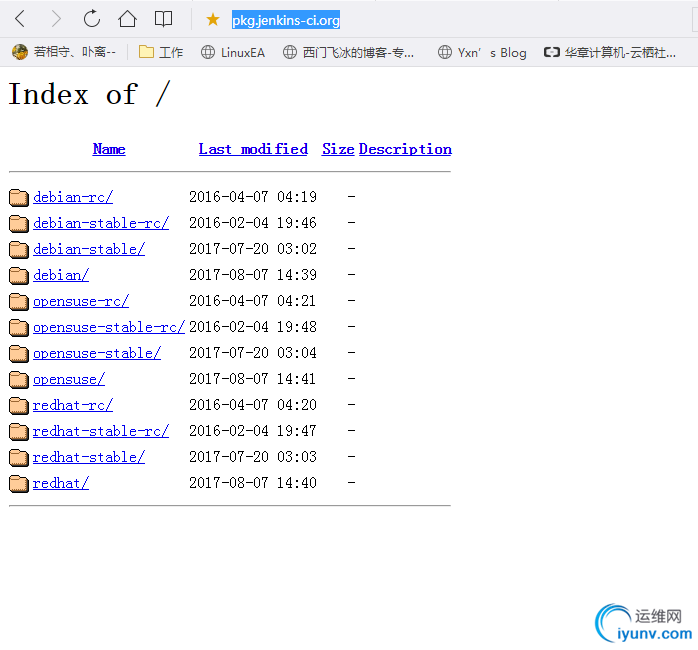This screenshot has width=698, height=650.
Task: Click the date 2017-08-07 14:40
Action: click(253, 483)
